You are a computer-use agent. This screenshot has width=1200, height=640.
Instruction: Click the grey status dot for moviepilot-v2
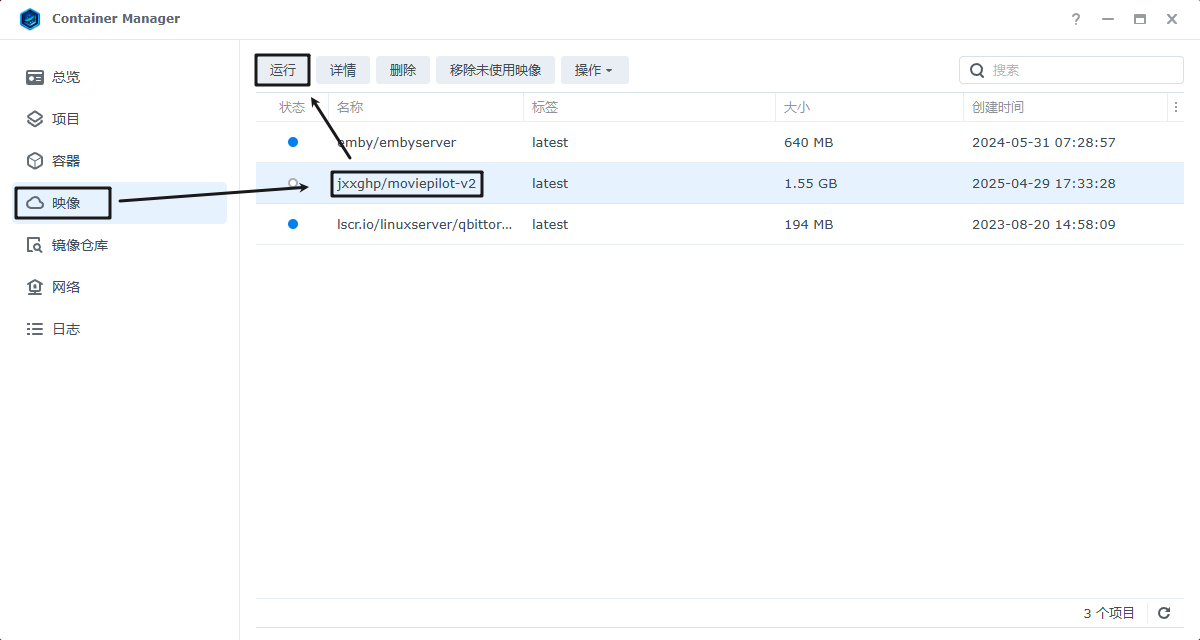click(x=293, y=183)
